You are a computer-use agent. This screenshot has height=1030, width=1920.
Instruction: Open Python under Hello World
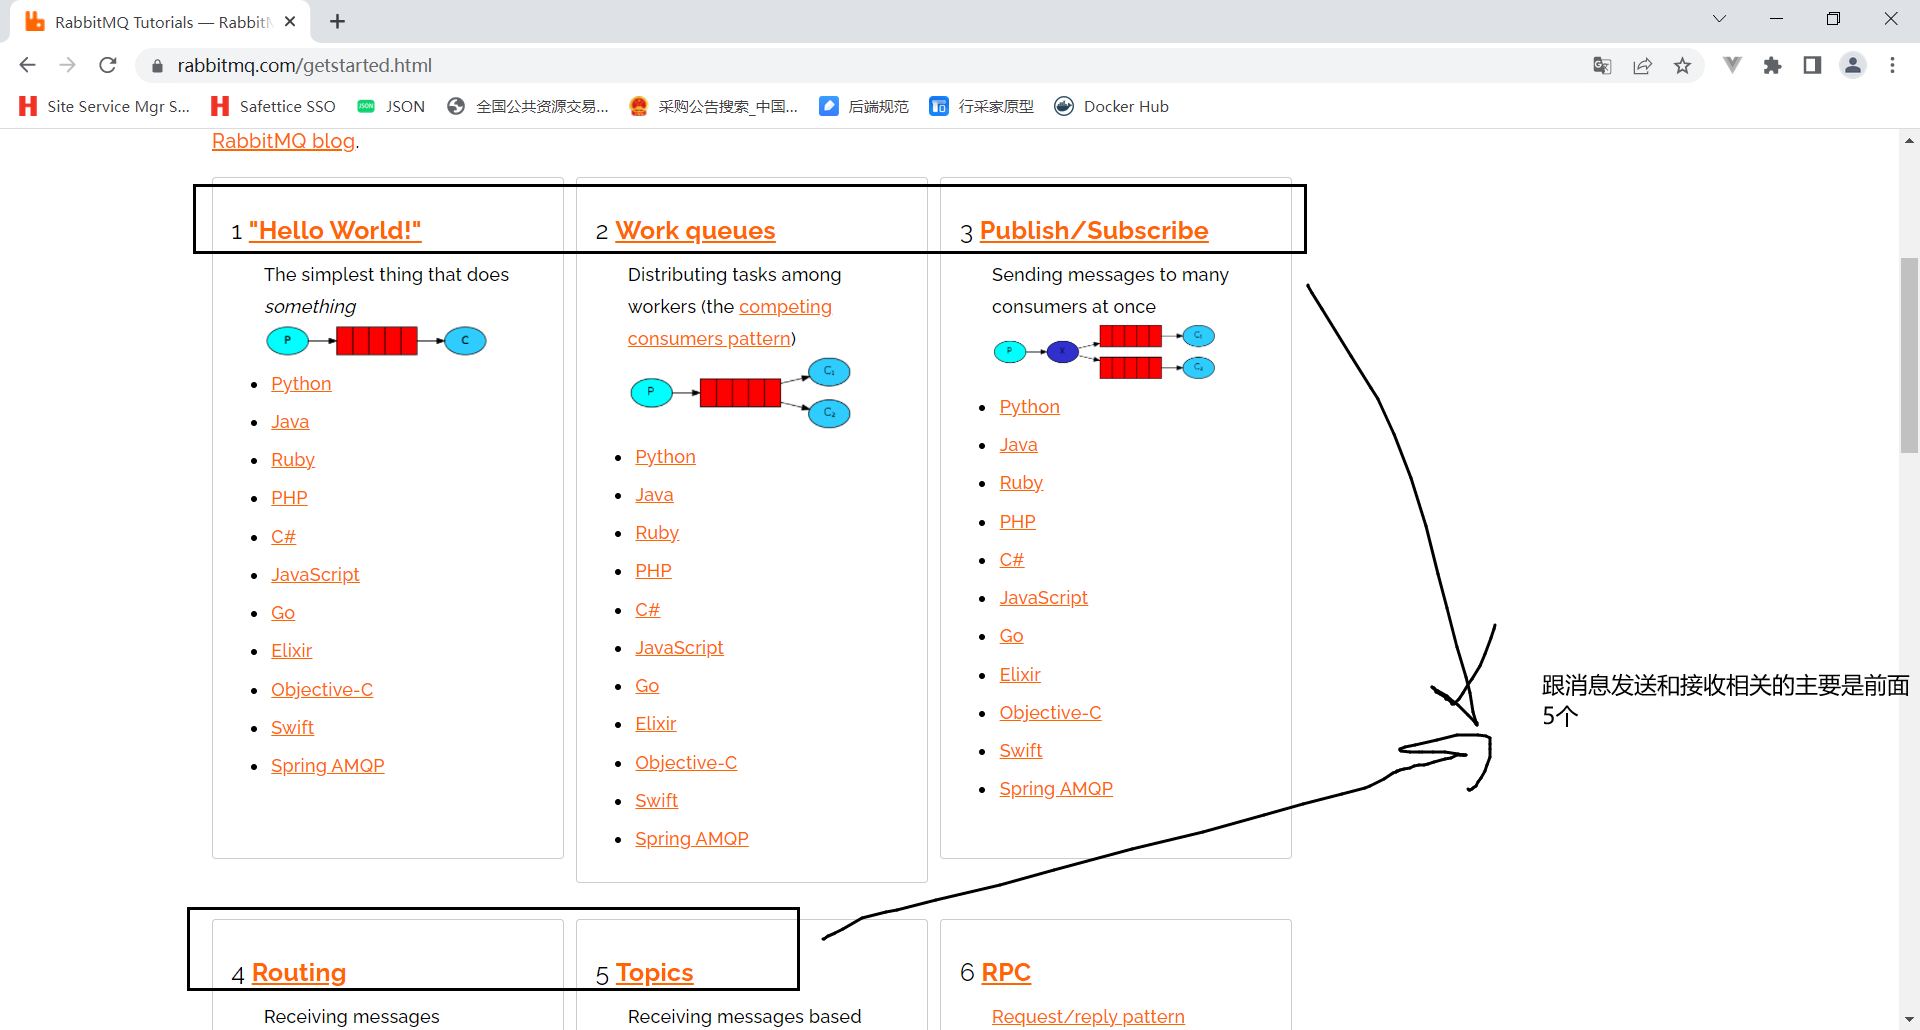point(301,383)
